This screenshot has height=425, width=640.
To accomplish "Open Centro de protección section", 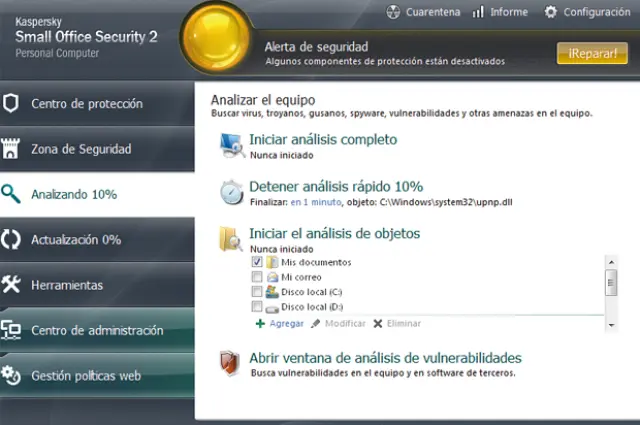I will click(x=87, y=104).
